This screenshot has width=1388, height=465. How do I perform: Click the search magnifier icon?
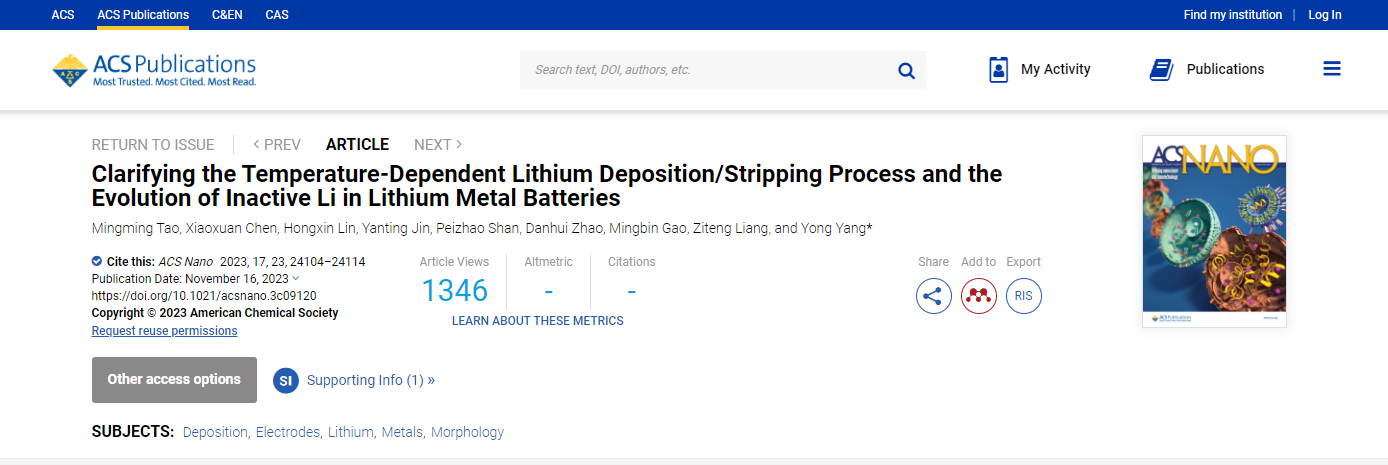(906, 70)
